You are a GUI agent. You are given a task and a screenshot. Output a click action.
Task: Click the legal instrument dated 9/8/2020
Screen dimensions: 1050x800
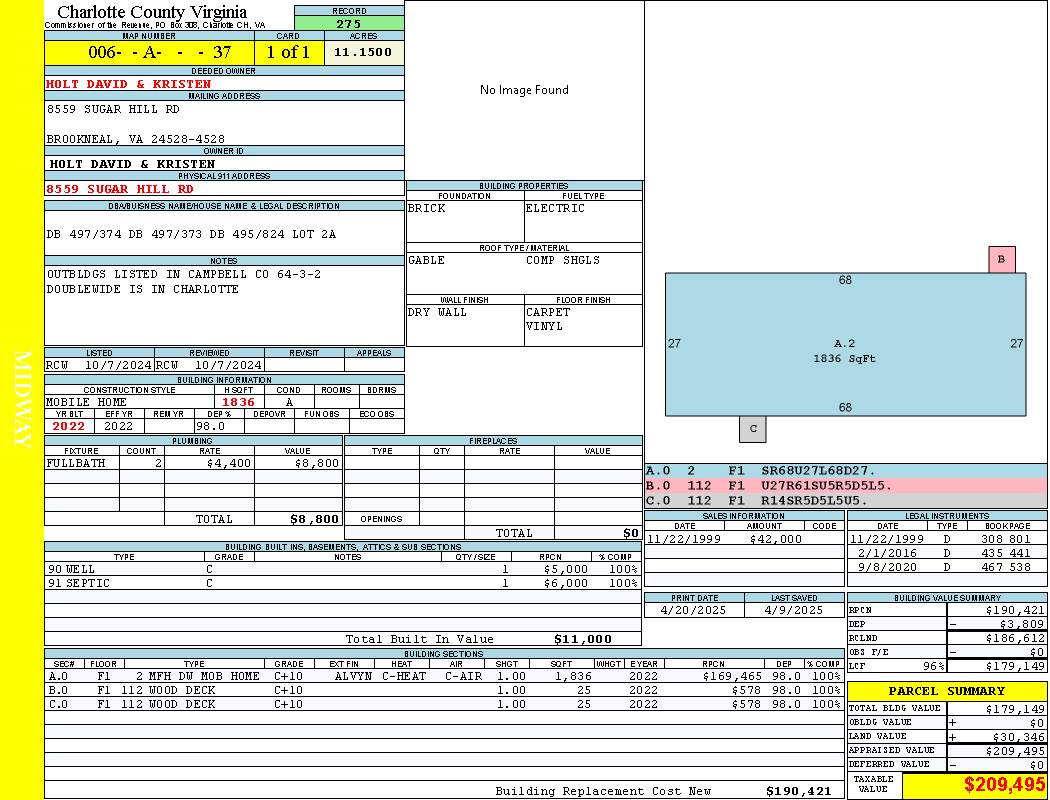pyautogui.click(x=946, y=567)
